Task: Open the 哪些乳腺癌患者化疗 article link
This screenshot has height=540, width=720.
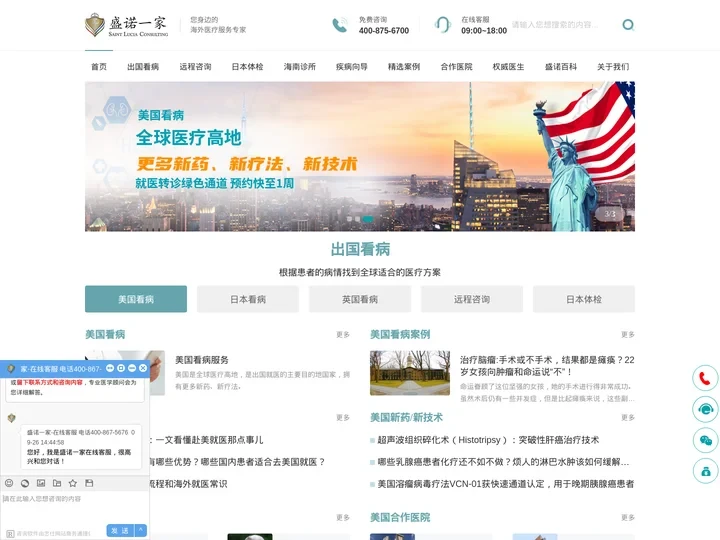Action: 503,462
